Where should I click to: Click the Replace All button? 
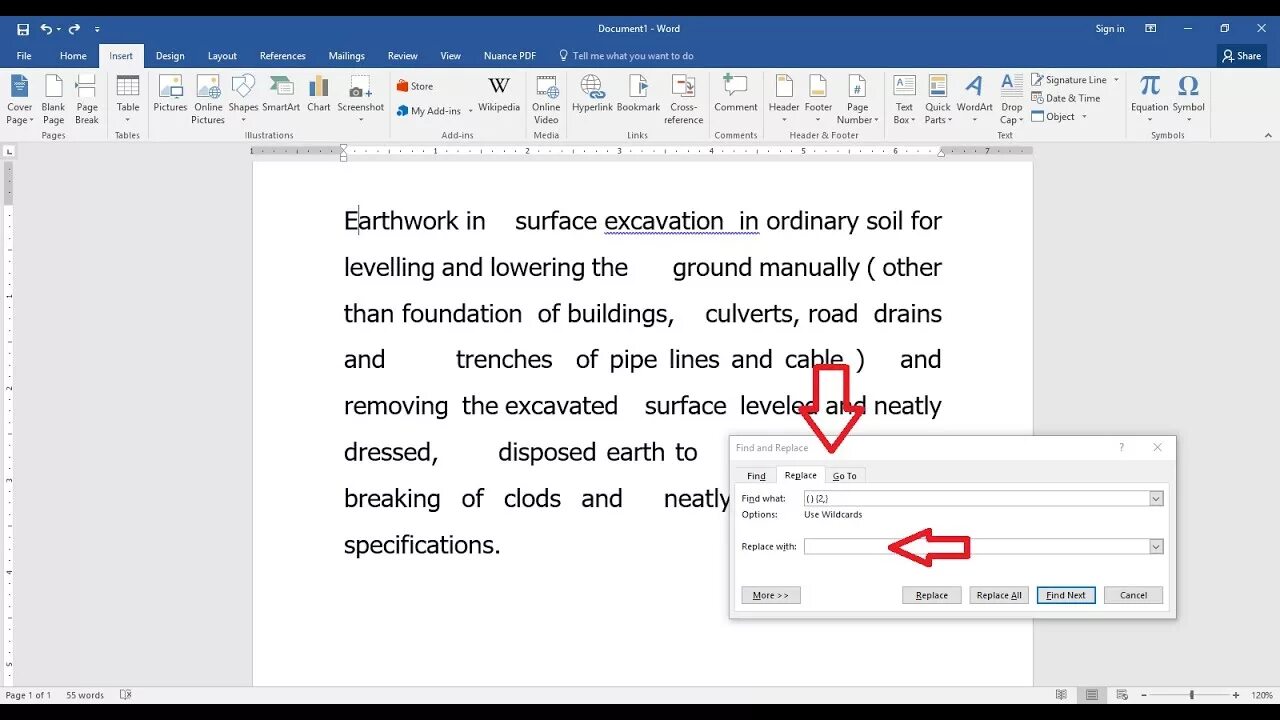click(x=999, y=595)
